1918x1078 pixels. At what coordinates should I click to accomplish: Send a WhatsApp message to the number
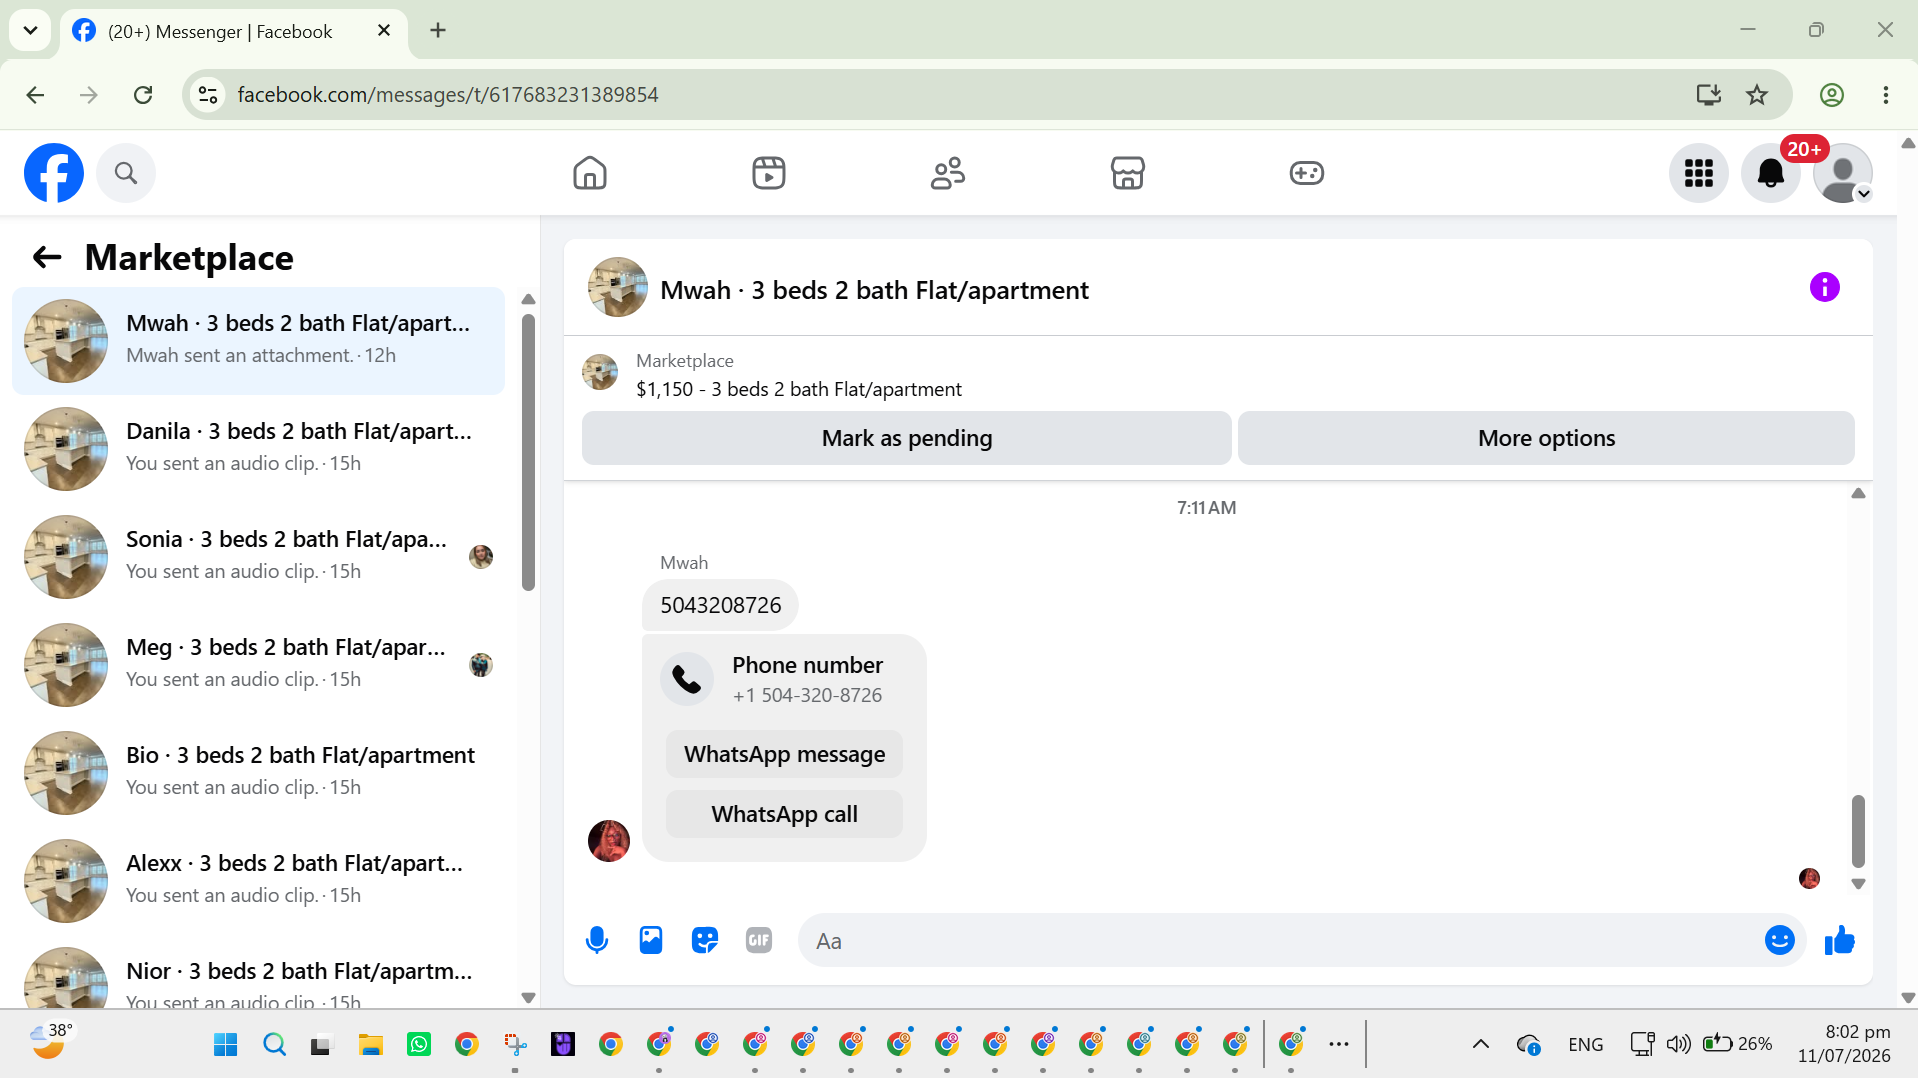tap(784, 754)
